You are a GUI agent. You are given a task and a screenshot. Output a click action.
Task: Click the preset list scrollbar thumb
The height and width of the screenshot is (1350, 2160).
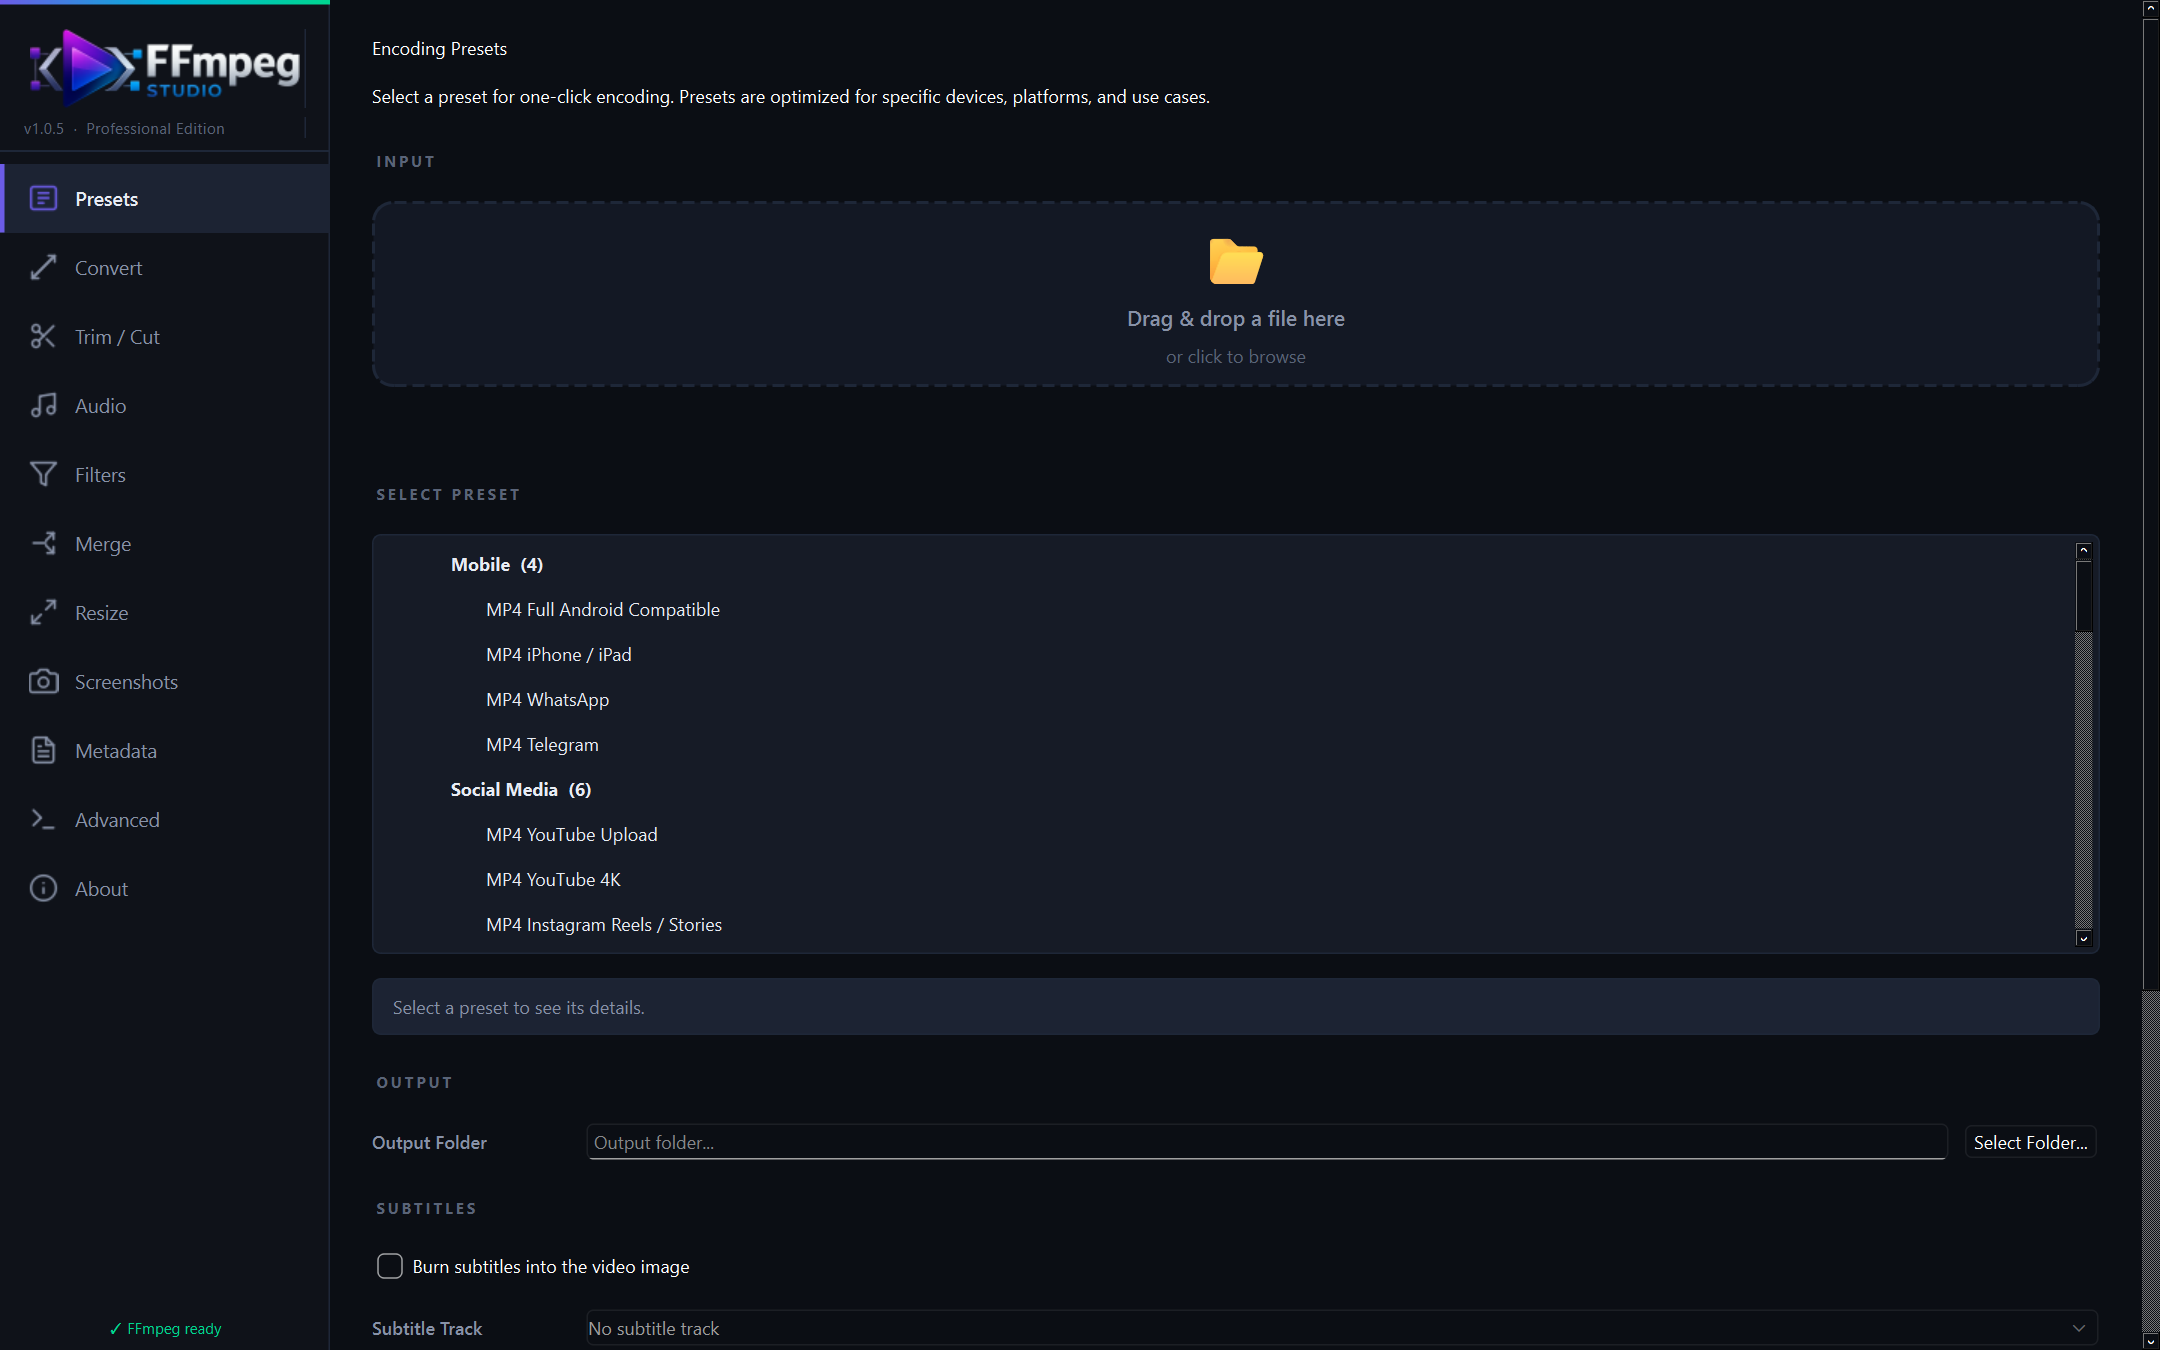click(2084, 596)
